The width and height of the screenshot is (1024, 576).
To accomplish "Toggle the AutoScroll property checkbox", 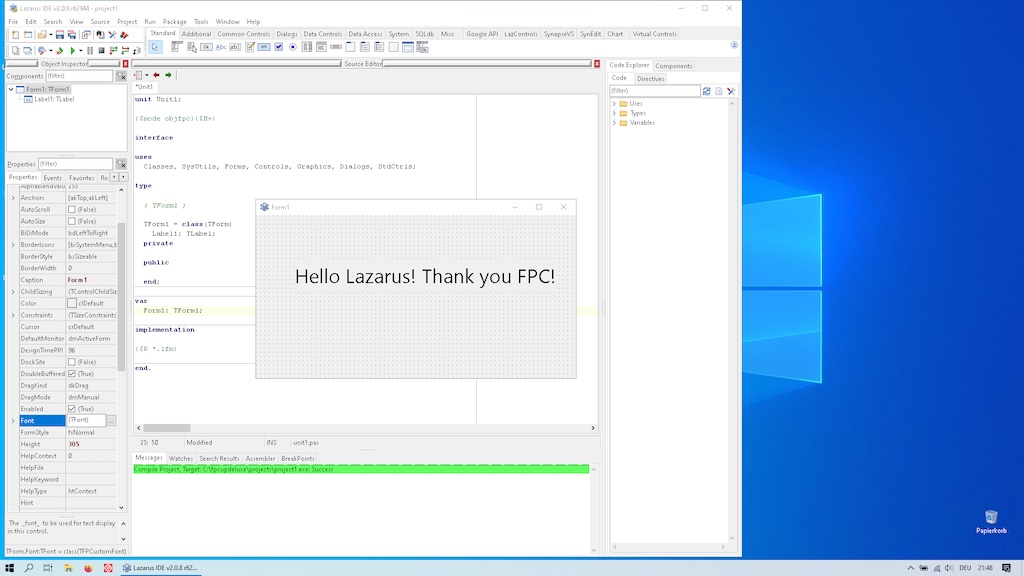I will point(72,210).
